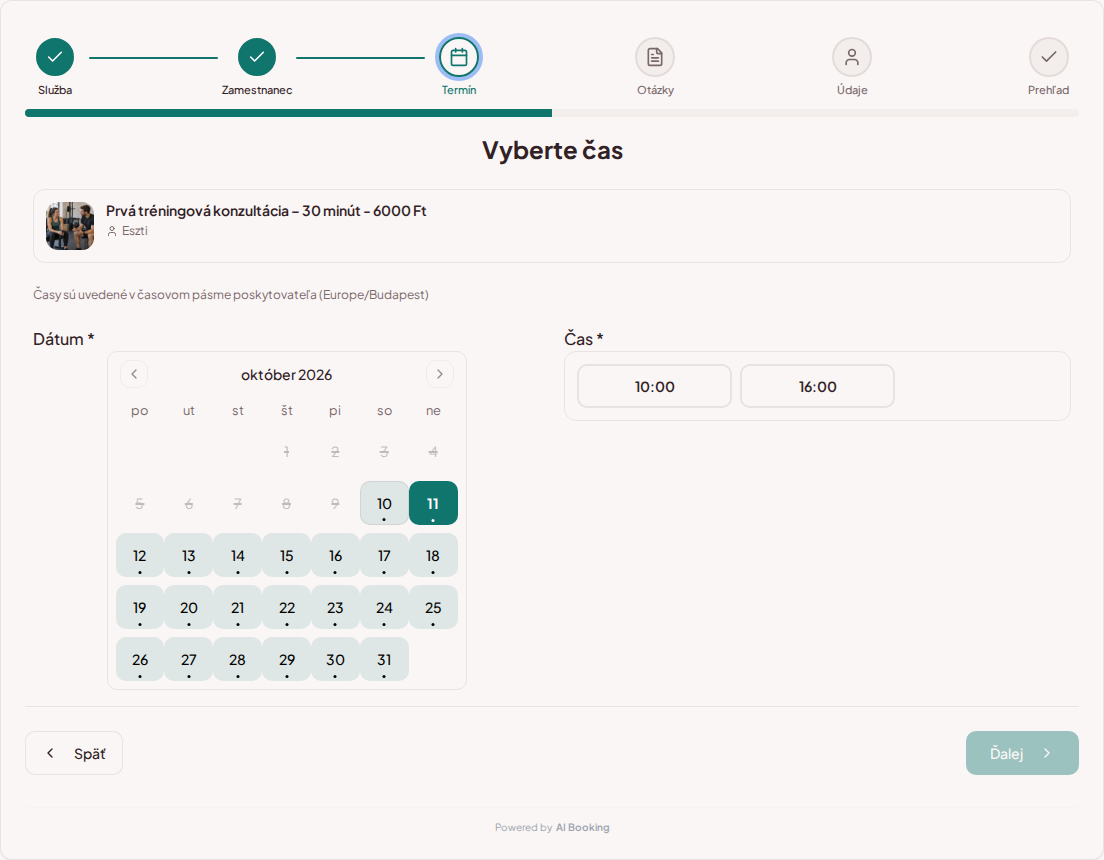The image size is (1104, 860).
Task: Click the Späť back button
Action: tap(74, 753)
